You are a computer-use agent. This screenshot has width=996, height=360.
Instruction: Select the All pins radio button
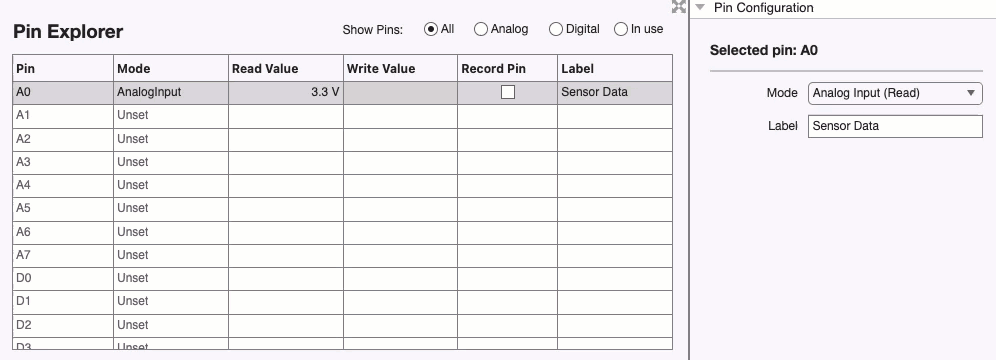coord(431,29)
